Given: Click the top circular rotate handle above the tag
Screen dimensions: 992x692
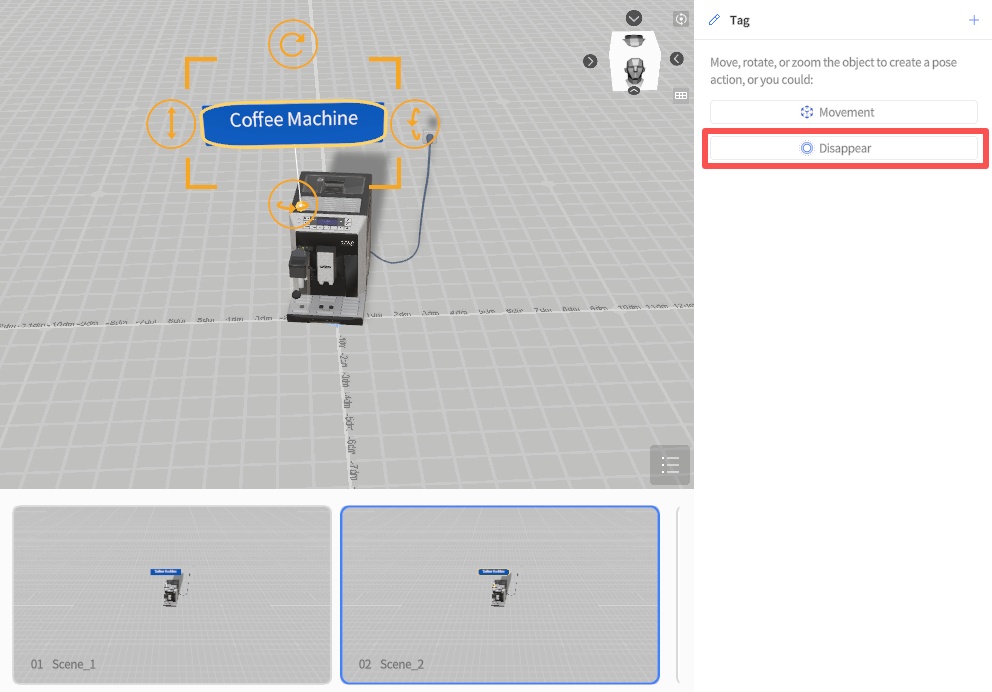Looking at the screenshot, I should tap(293, 44).
